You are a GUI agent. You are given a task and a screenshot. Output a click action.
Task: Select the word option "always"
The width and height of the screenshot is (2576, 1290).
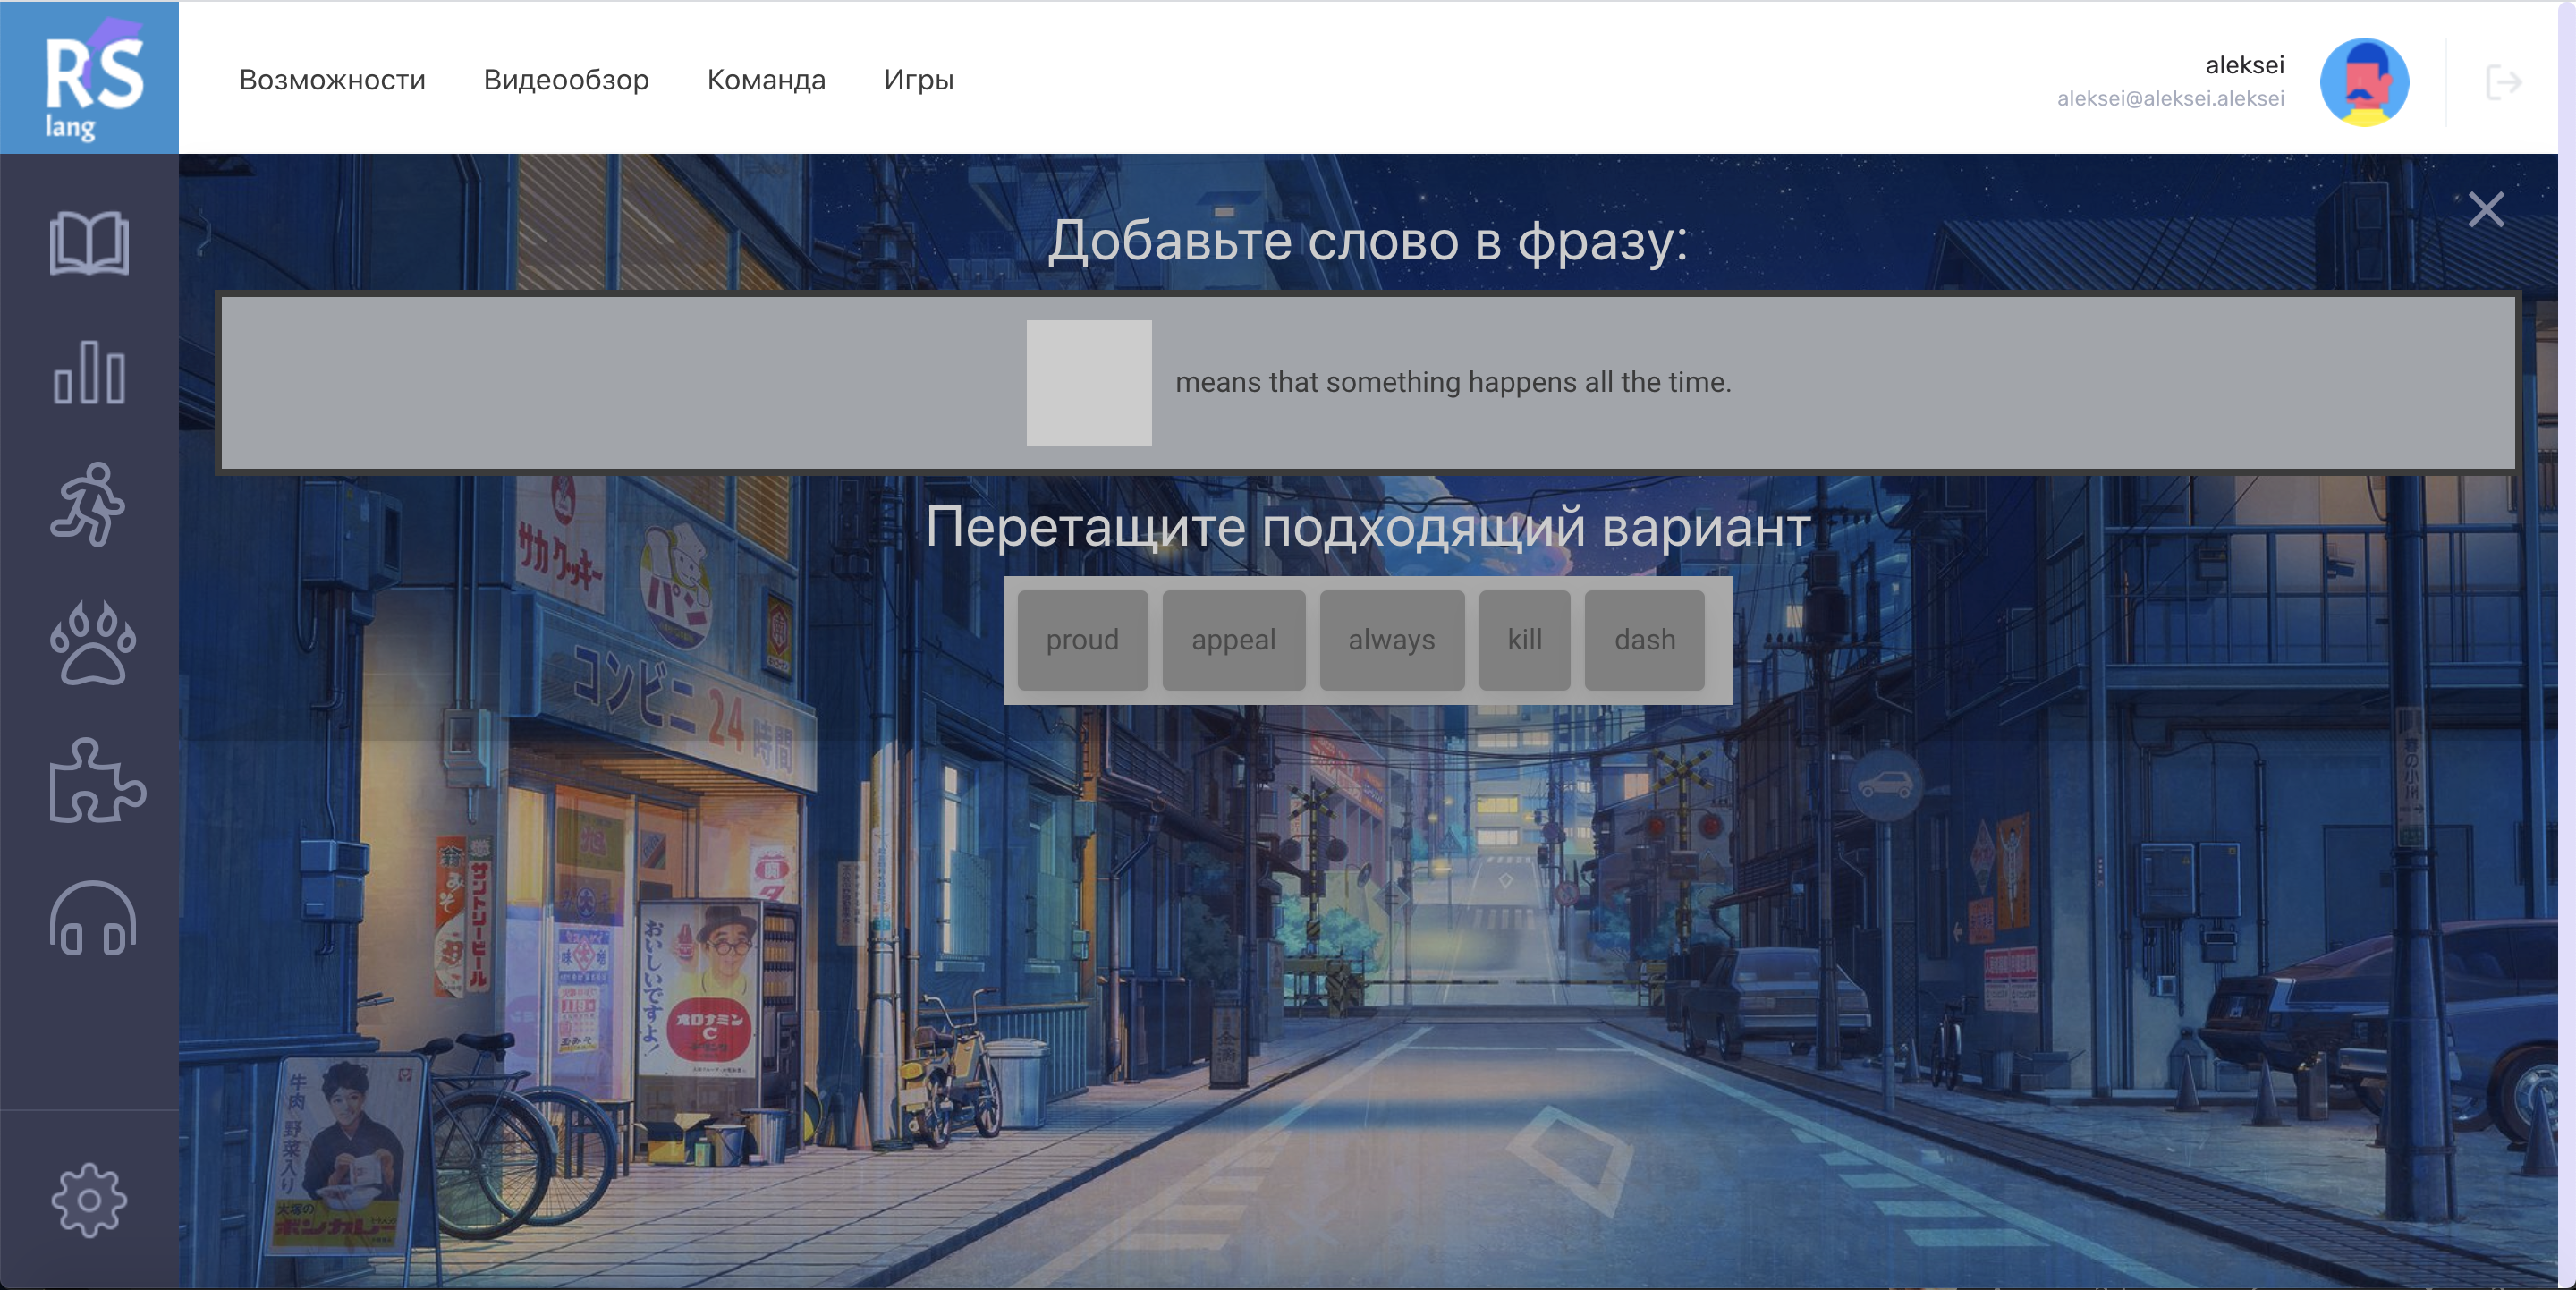pyautogui.click(x=1391, y=640)
